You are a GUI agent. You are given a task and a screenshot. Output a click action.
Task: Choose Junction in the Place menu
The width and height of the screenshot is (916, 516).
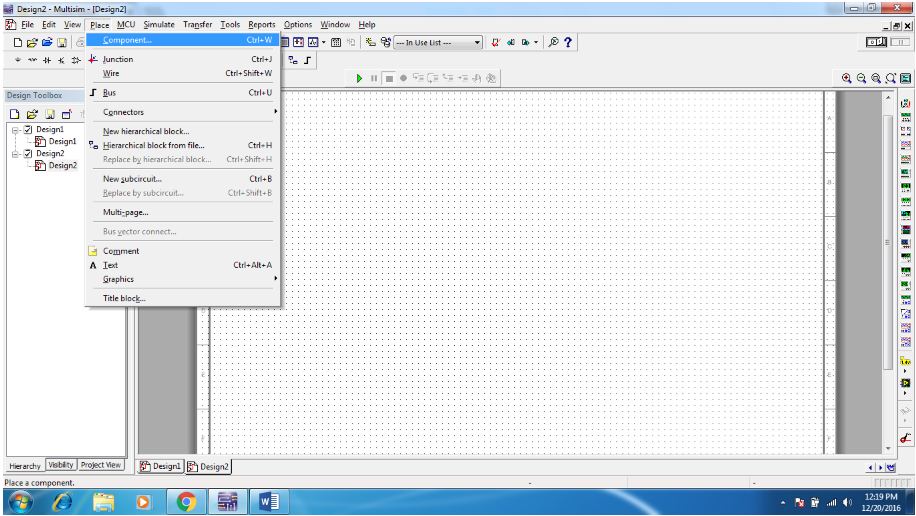[182, 59]
